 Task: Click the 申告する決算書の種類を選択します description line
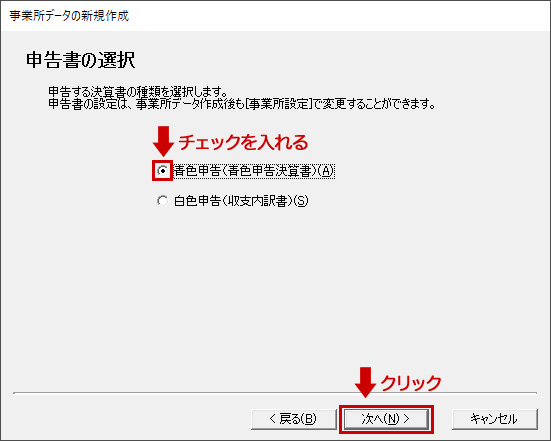click(x=138, y=92)
